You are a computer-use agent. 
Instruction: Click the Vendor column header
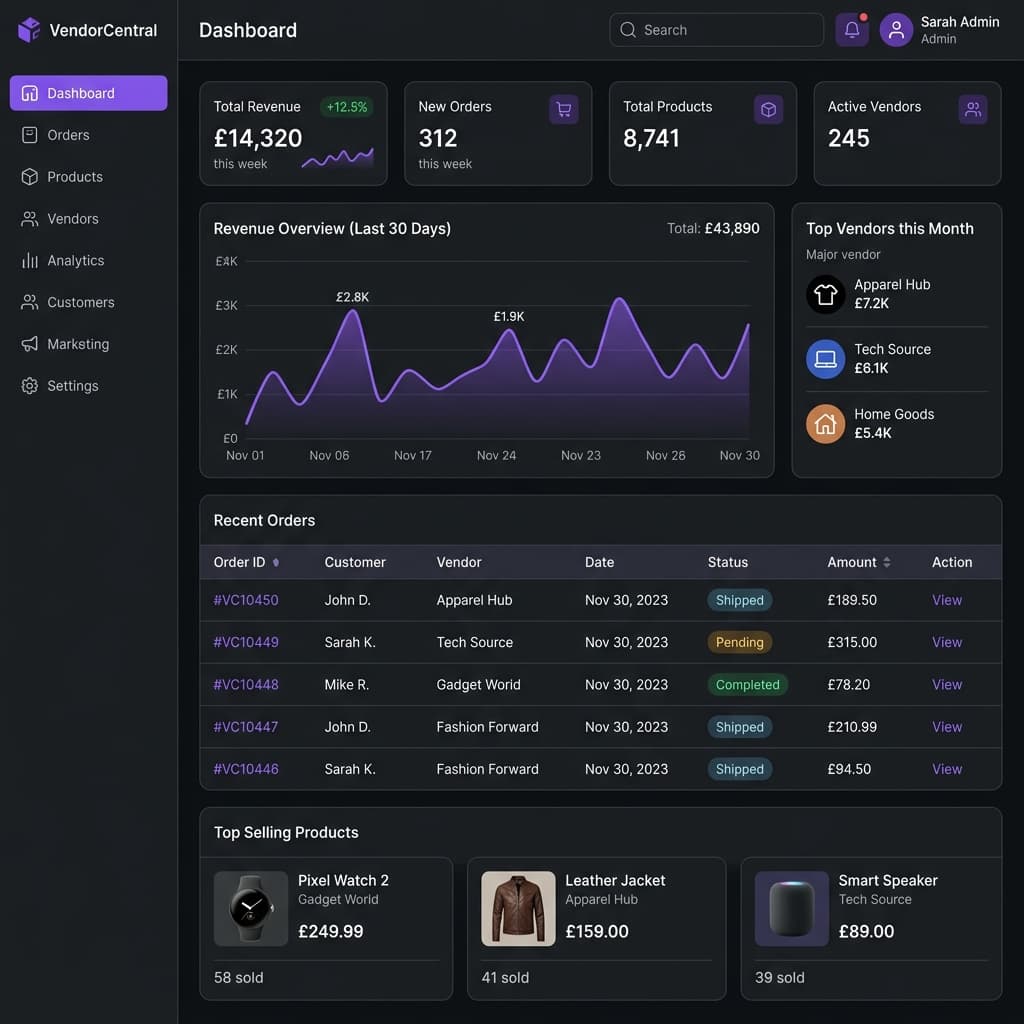(x=459, y=562)
